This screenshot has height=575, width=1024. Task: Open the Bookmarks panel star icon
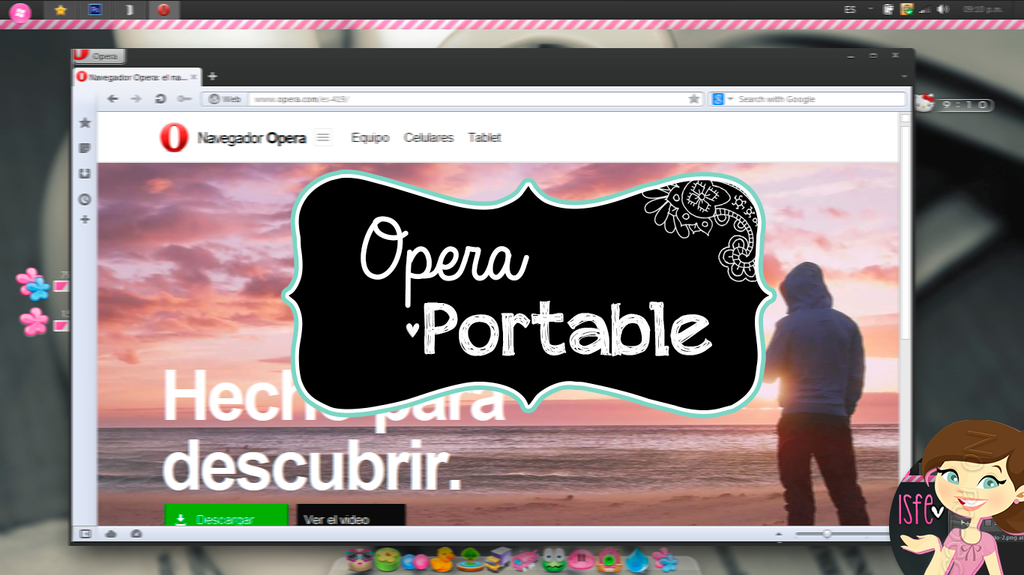tap(85, 123)
